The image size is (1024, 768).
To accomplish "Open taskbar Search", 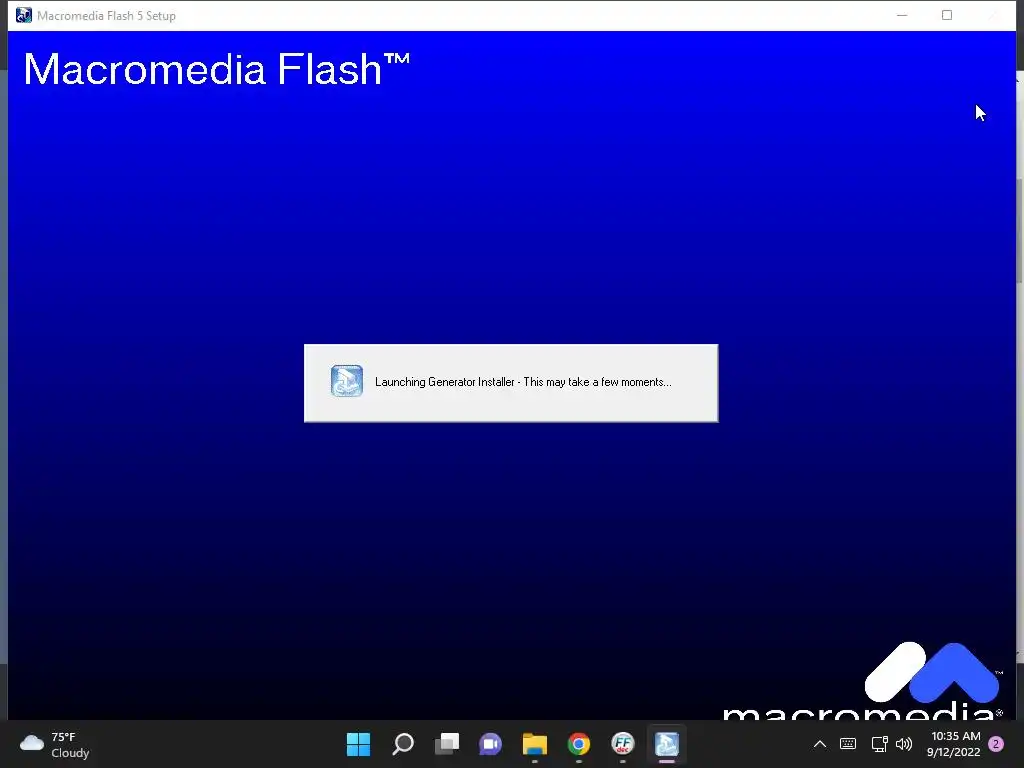I will coord(402,744).
